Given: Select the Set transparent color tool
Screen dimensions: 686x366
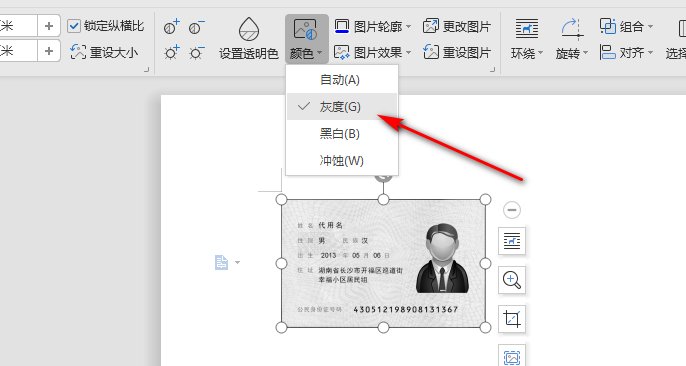Looking at the screenshot, I should coord(248,38).
